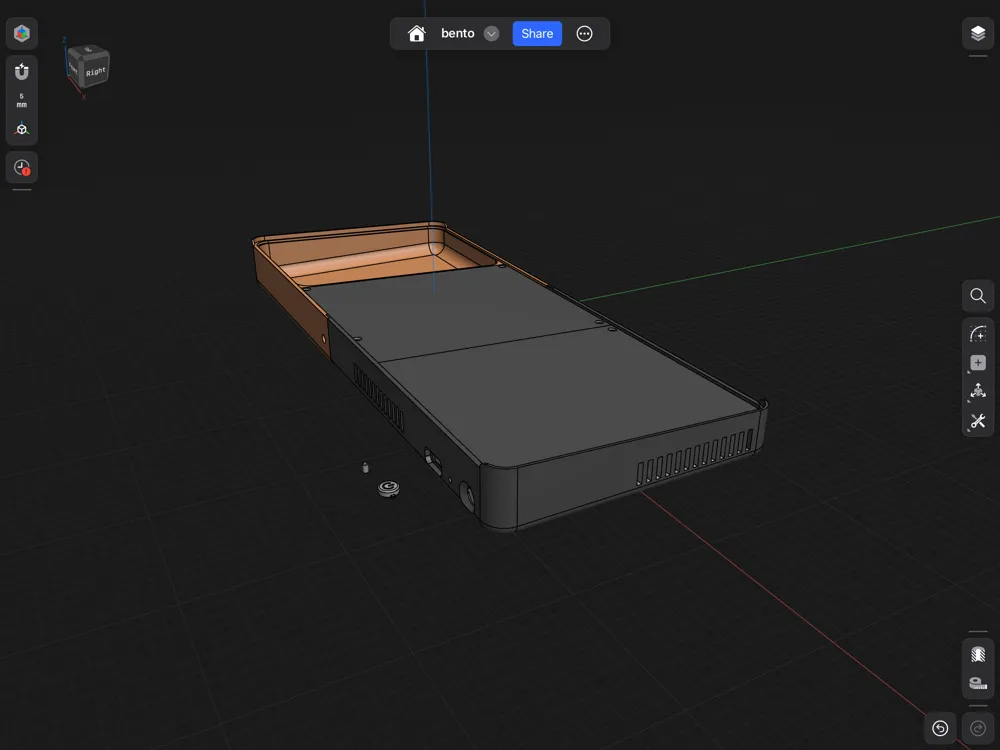The image size is (1000, 750).
Task: Toggle the orthographic view cube icon
Action: (22, 129)
